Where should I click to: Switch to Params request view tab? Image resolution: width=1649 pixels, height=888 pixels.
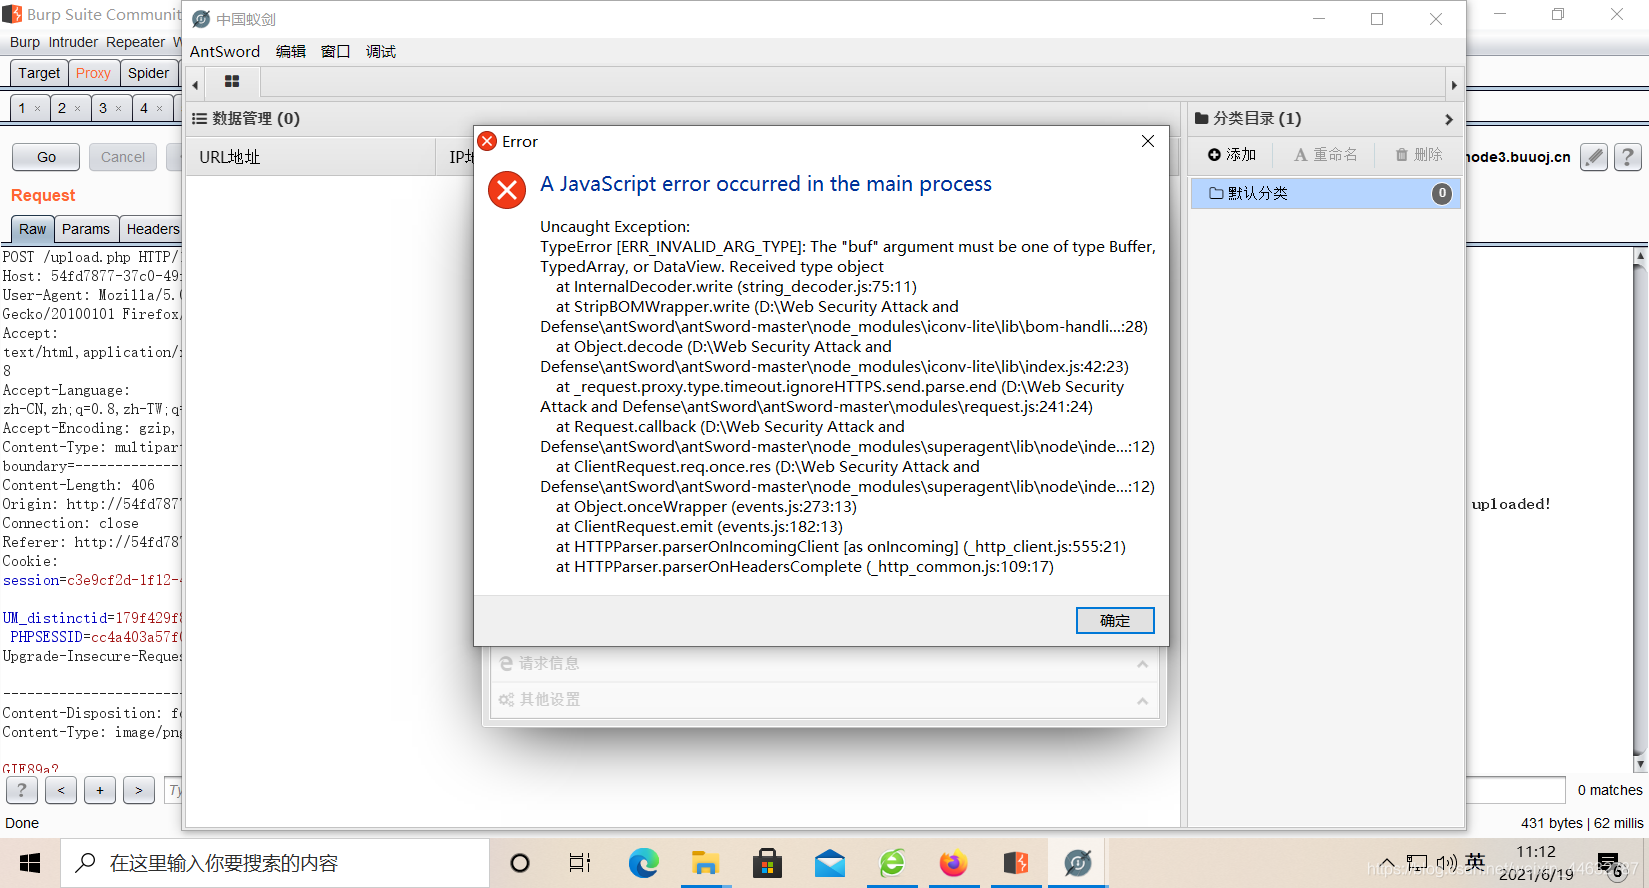point(86,229)
